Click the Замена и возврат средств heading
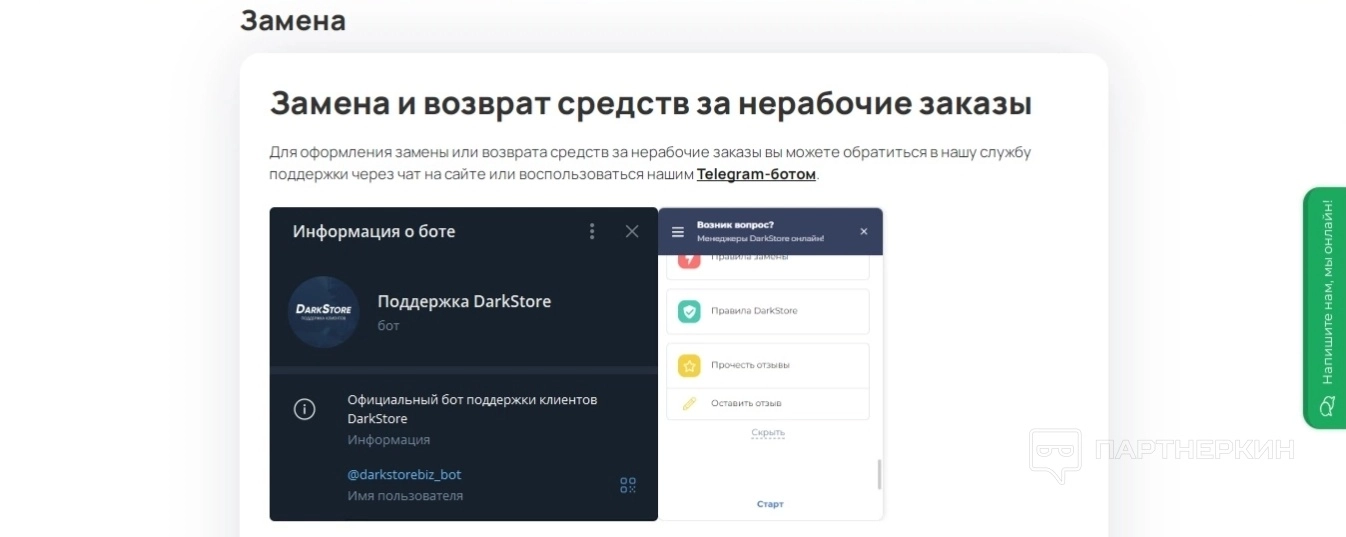The height and width of the screenshot is (537, 1346). click(x=651, y=103)
